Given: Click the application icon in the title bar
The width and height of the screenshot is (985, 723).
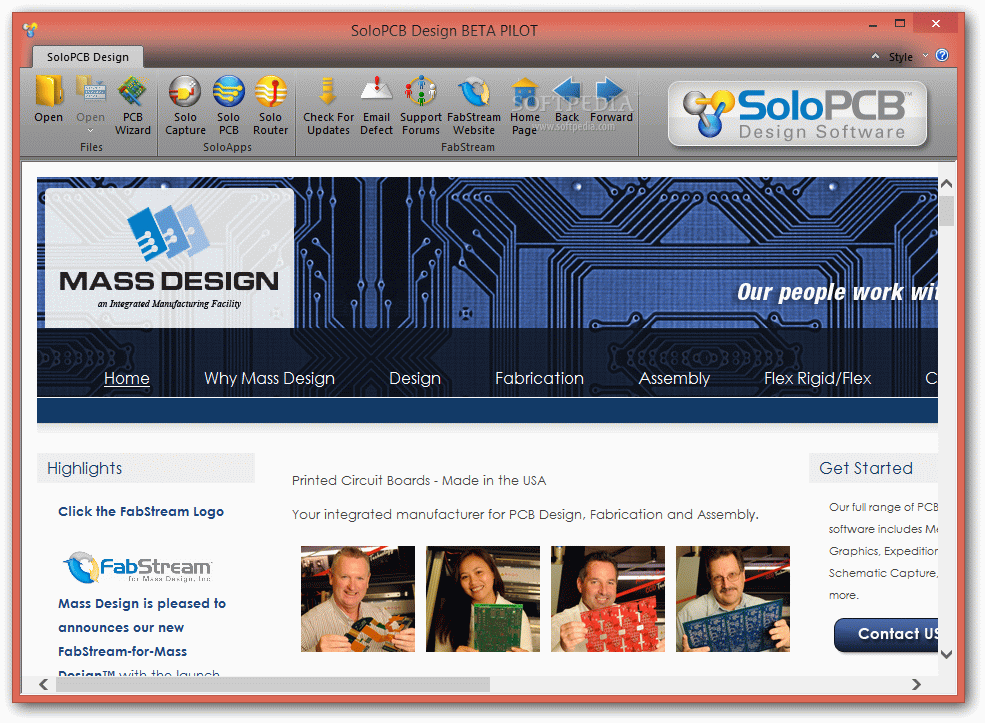Looking at the screenshot, I should click(x=30, y=30).
